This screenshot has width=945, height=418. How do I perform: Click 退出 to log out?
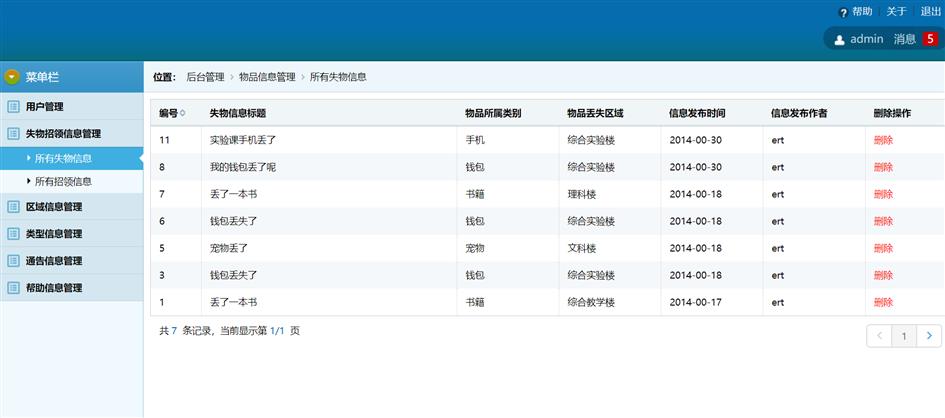tap(930, 12)
